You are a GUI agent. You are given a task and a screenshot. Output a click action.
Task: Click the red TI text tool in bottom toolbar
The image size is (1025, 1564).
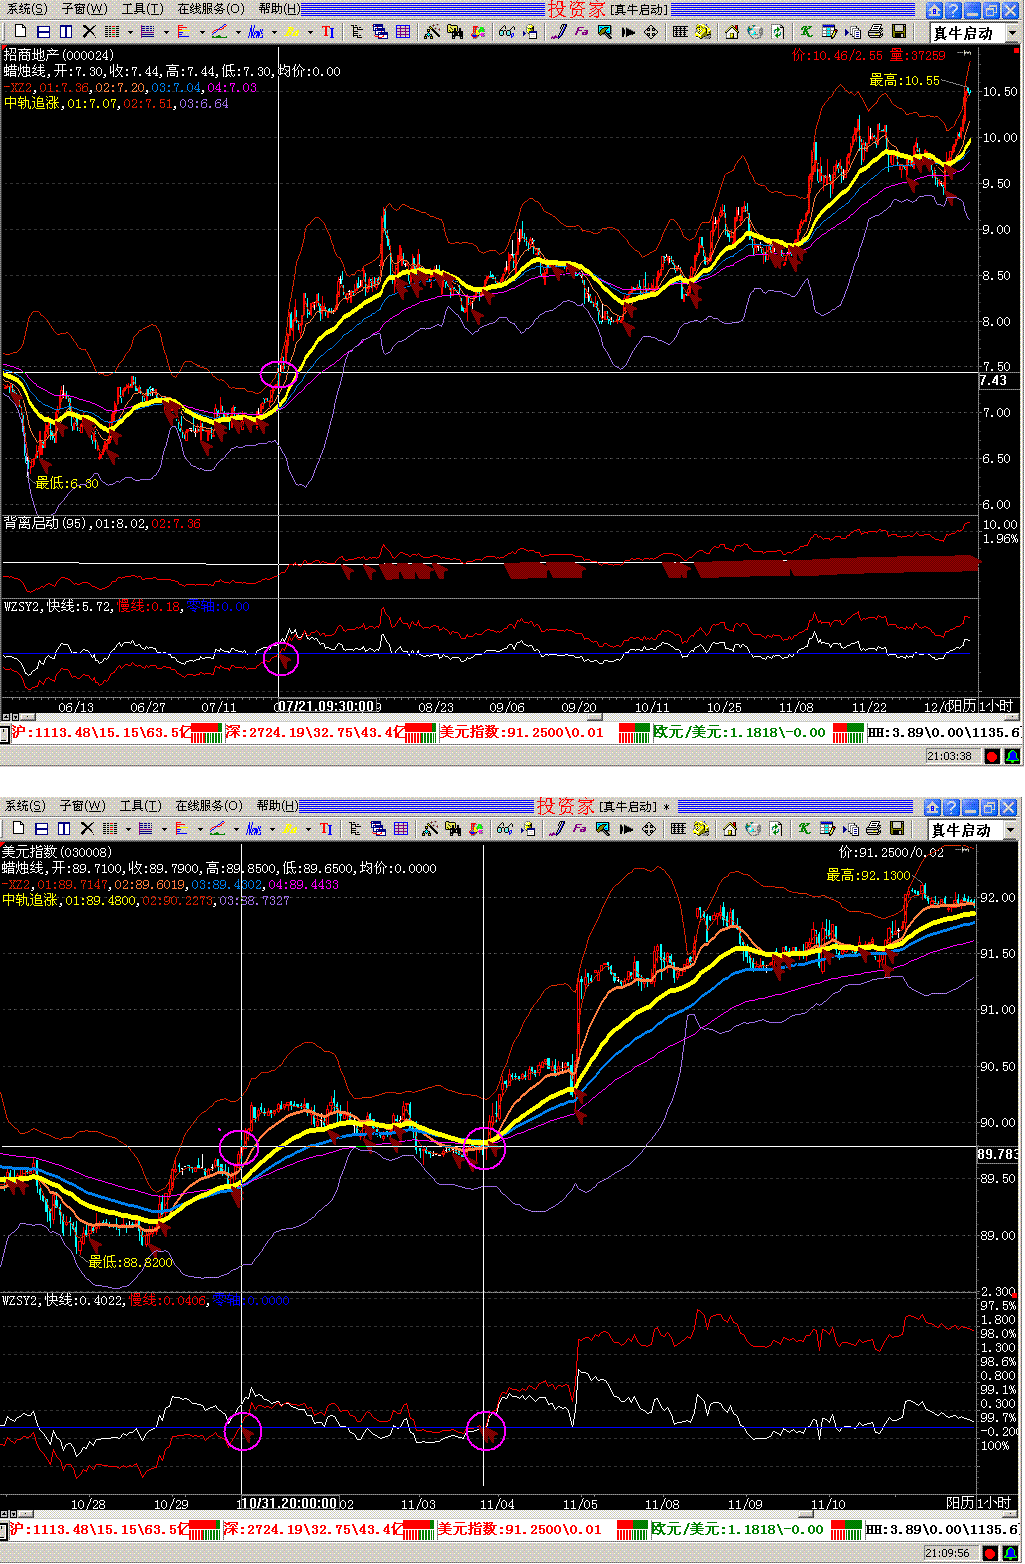[x=326, y=829]
